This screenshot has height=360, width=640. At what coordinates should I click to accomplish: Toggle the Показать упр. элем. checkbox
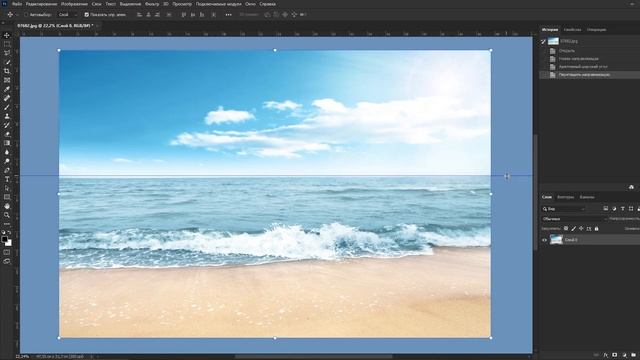point(87,15)
